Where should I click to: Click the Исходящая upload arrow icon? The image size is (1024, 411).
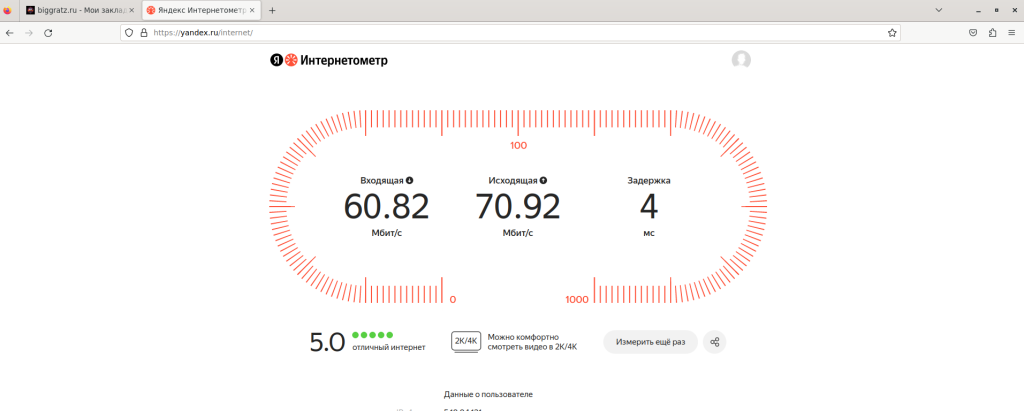click(x=543, y=181)
